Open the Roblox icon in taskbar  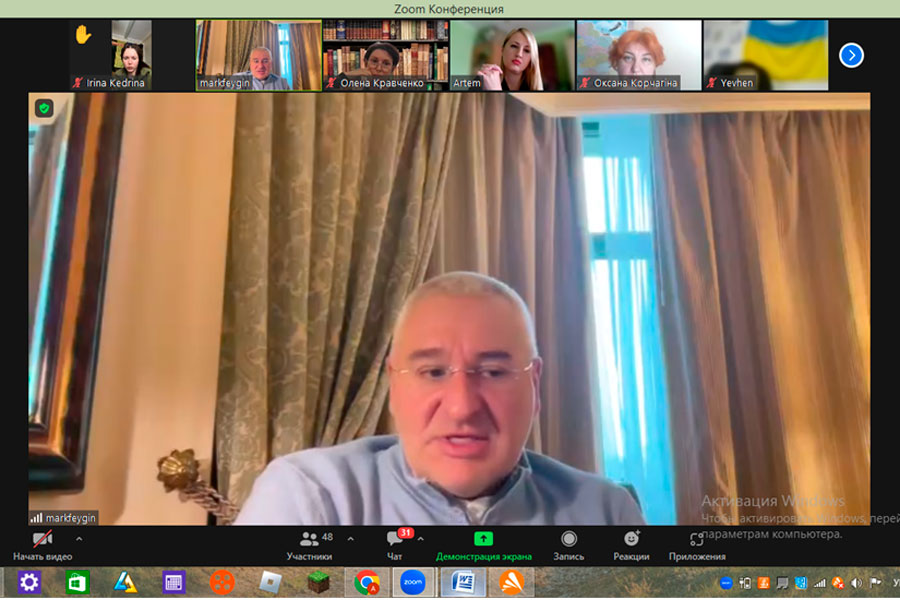(x=270, y=583)
